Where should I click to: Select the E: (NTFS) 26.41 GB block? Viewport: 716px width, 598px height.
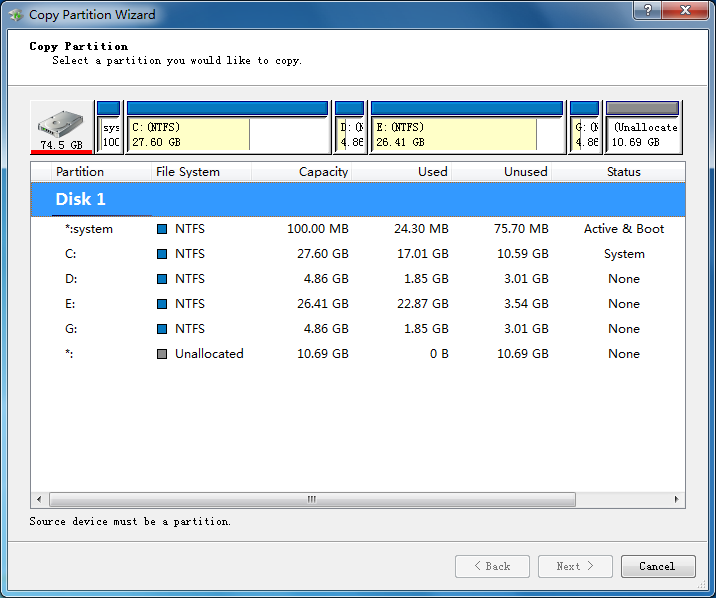(467, 127)
